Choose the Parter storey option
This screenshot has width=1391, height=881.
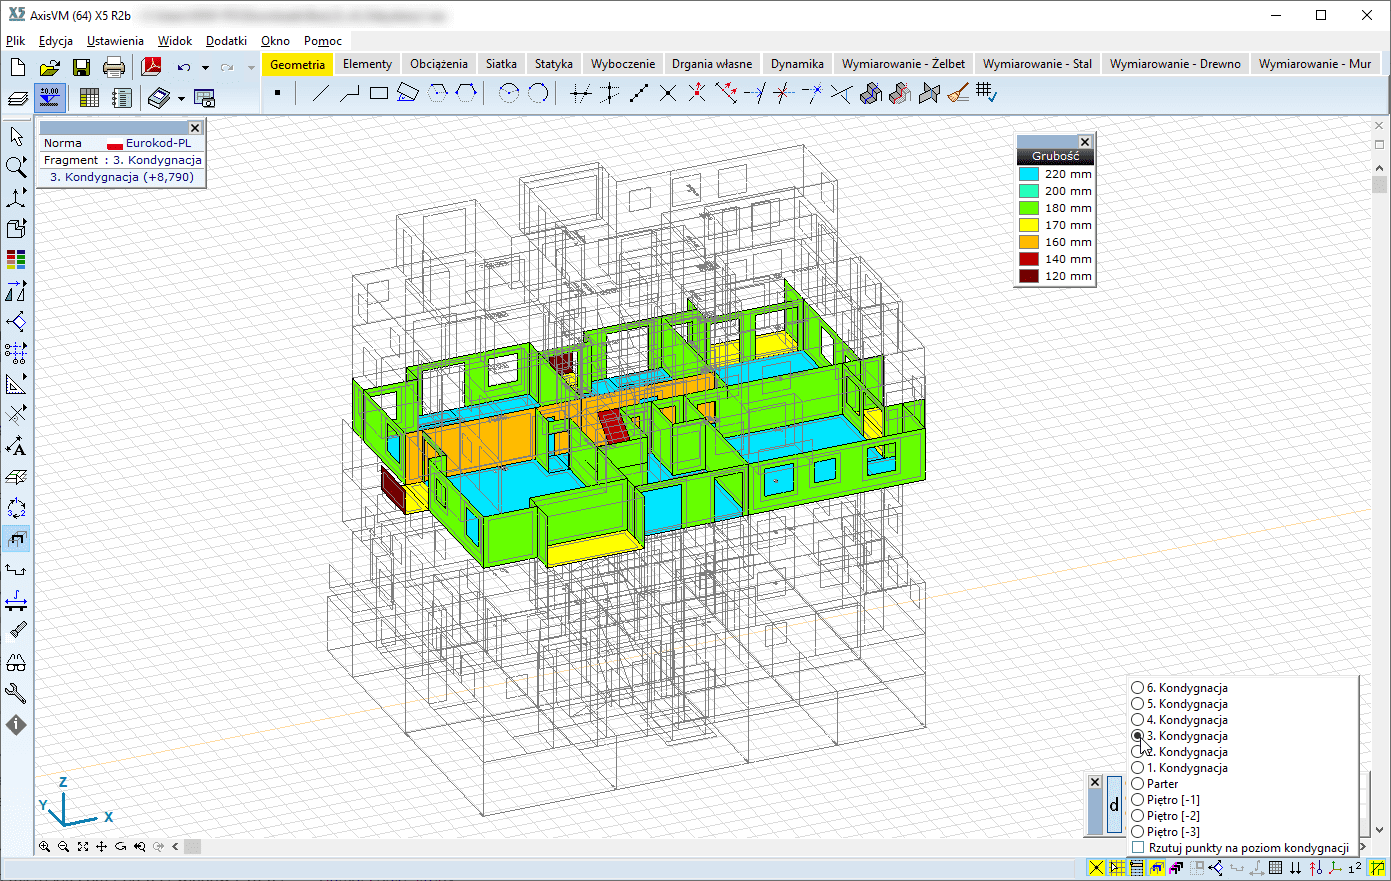[1137, 784]
